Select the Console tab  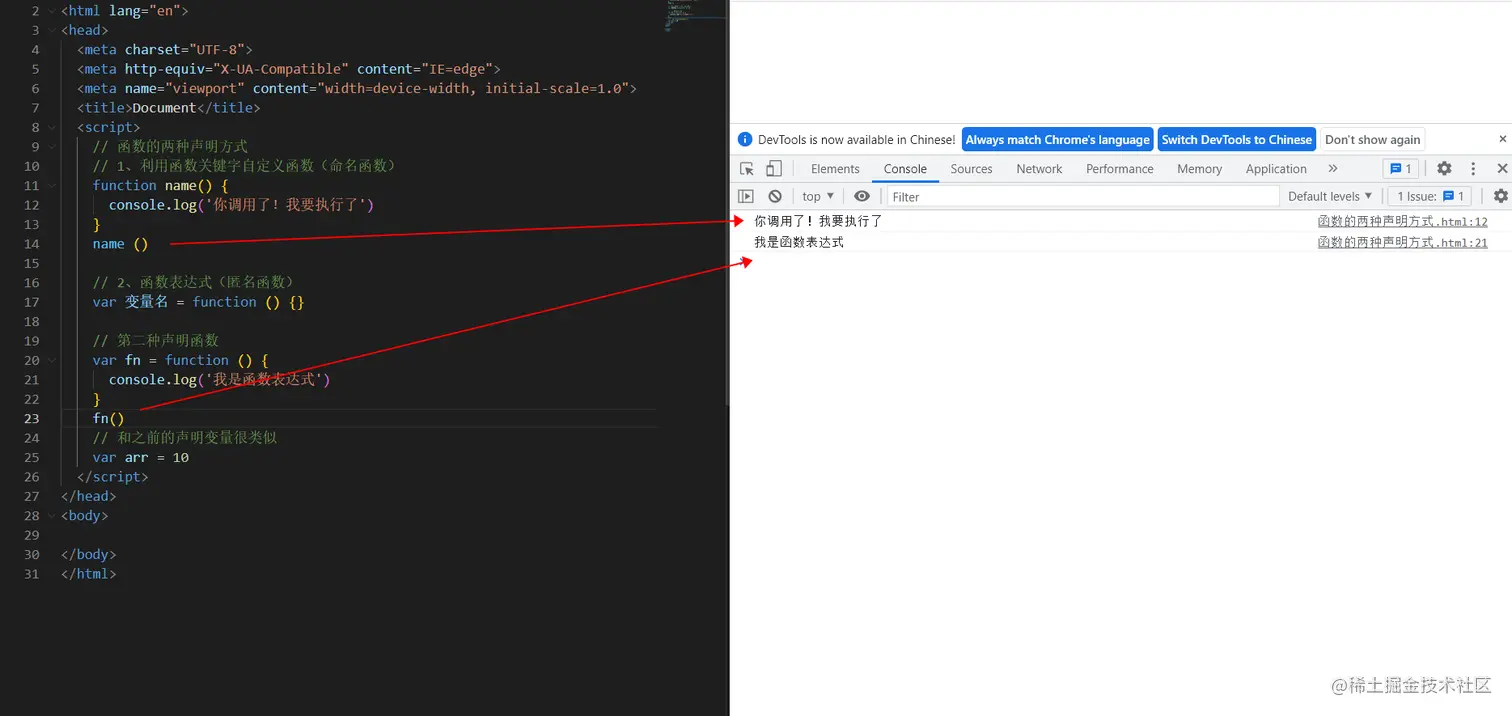905,169
